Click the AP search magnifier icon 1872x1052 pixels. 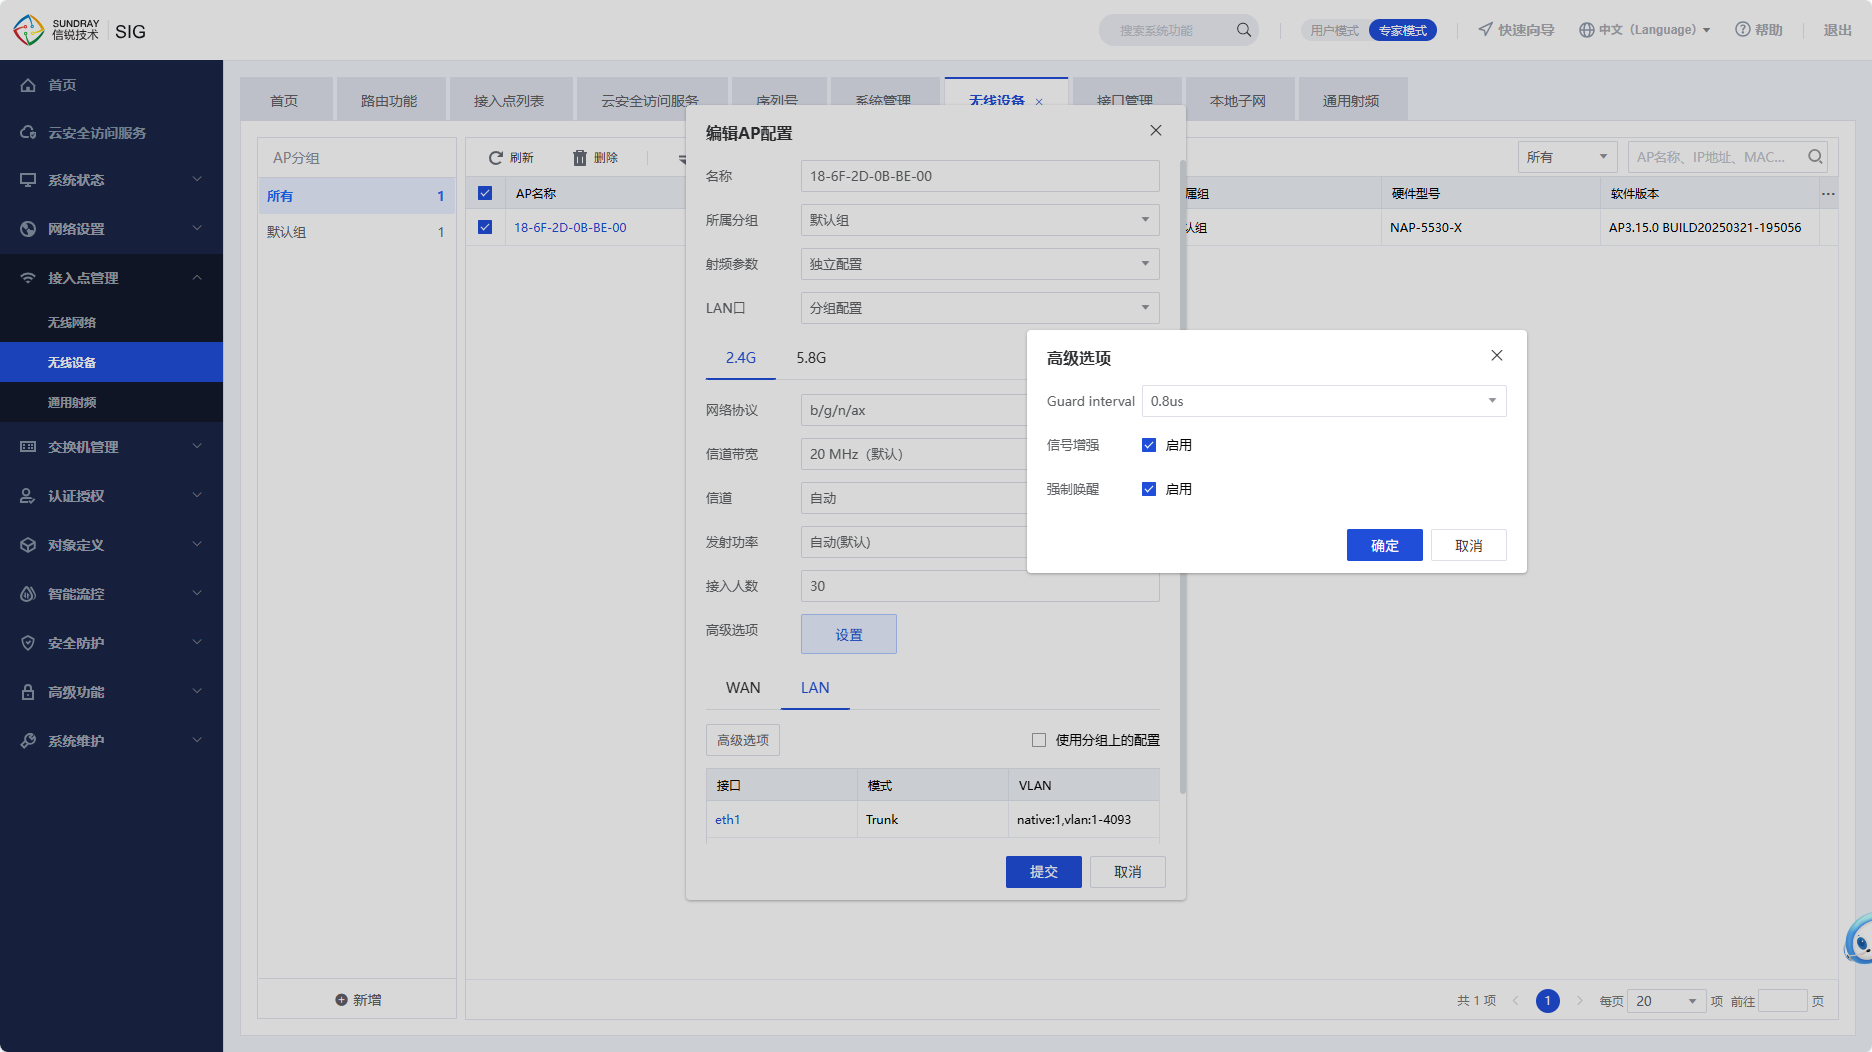pos(1815,157)
